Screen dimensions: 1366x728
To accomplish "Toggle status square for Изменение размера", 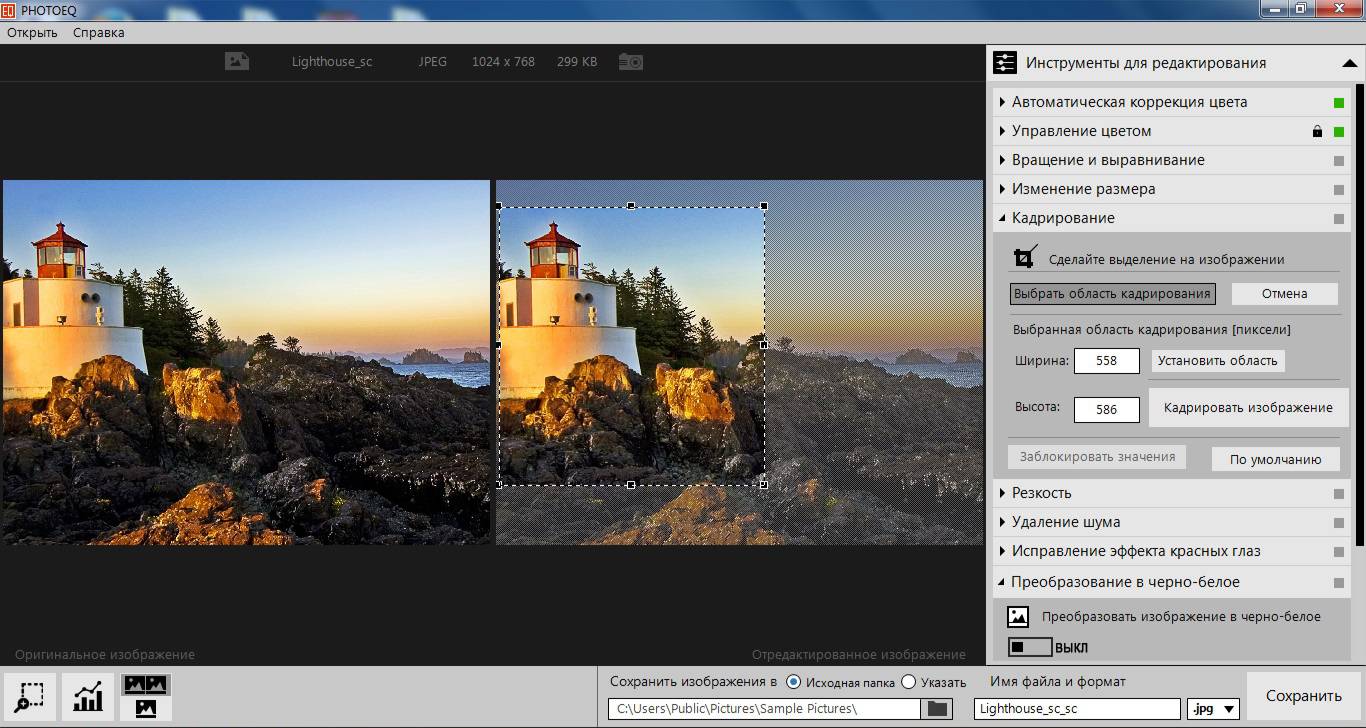I will pos(1338,189).
